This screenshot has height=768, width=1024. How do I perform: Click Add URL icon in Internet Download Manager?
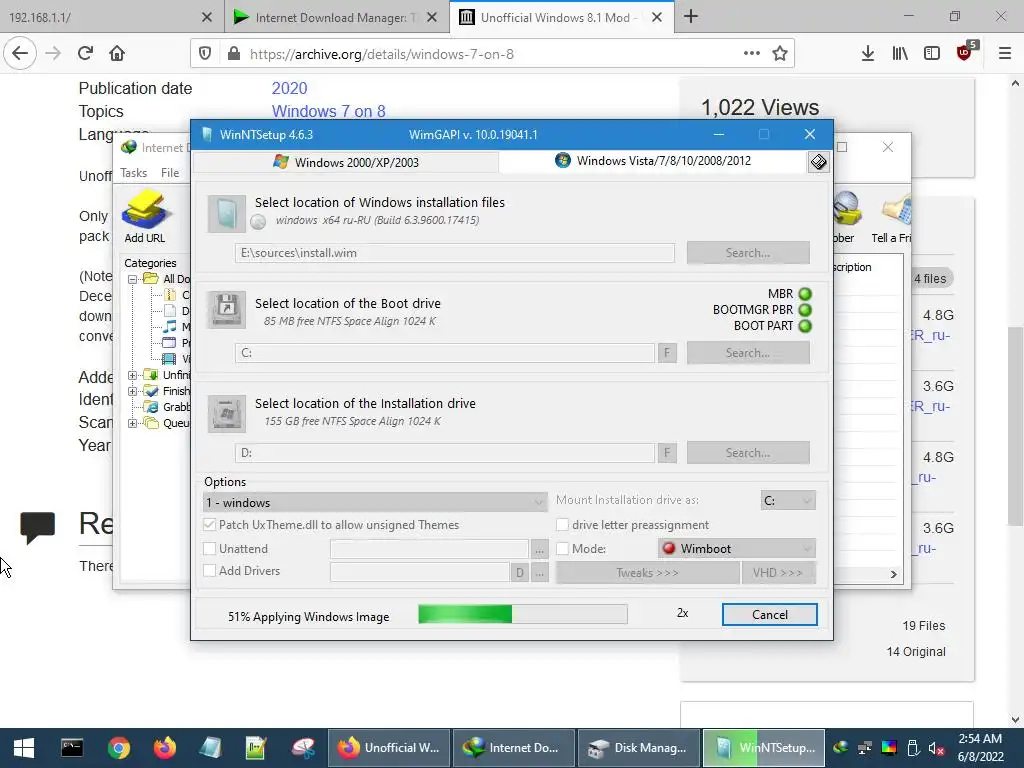[x=145, y=217]
